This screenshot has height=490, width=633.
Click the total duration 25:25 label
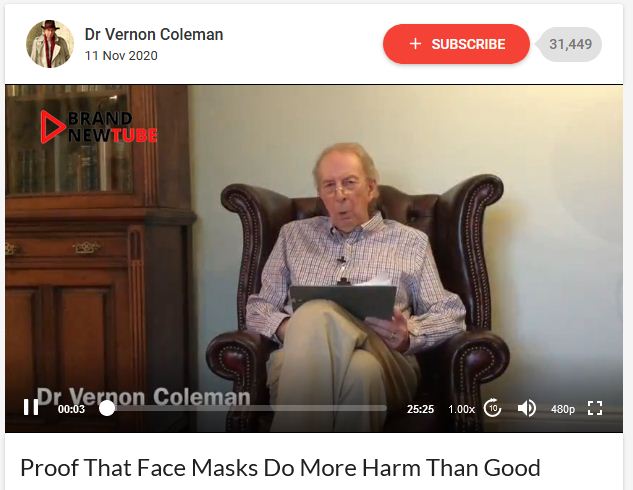click(420, 409)
